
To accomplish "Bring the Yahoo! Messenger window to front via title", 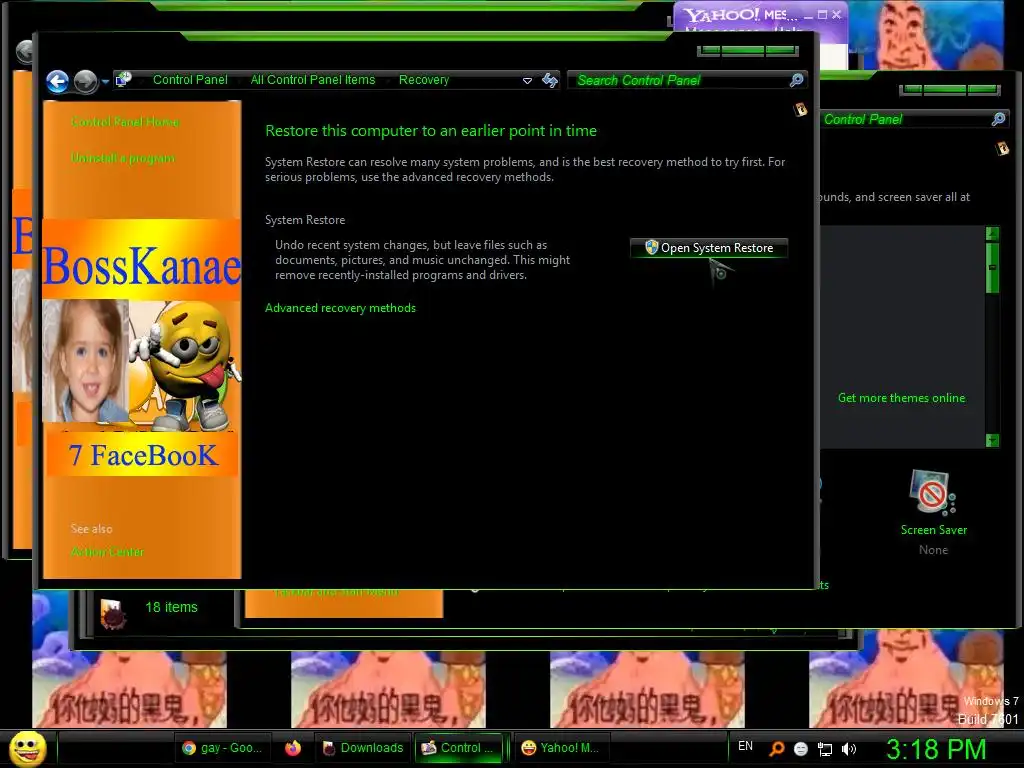I will [740, 14].
